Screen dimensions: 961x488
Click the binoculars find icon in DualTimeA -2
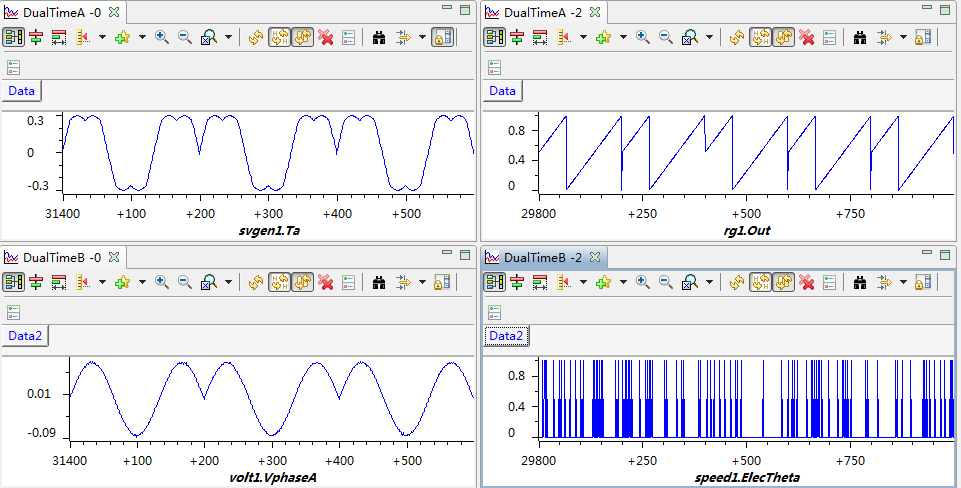pos(859,37)
